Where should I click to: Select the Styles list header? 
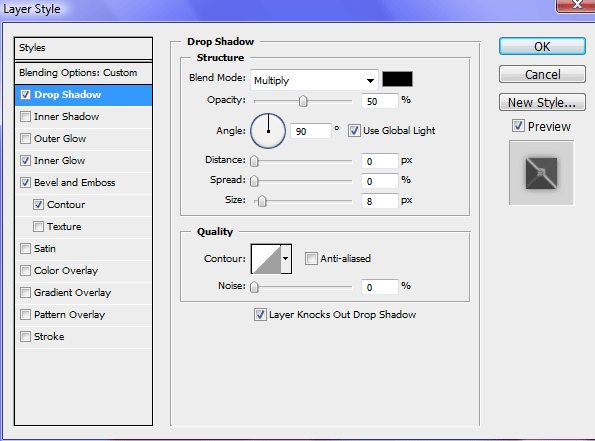(x=83, y=48)
